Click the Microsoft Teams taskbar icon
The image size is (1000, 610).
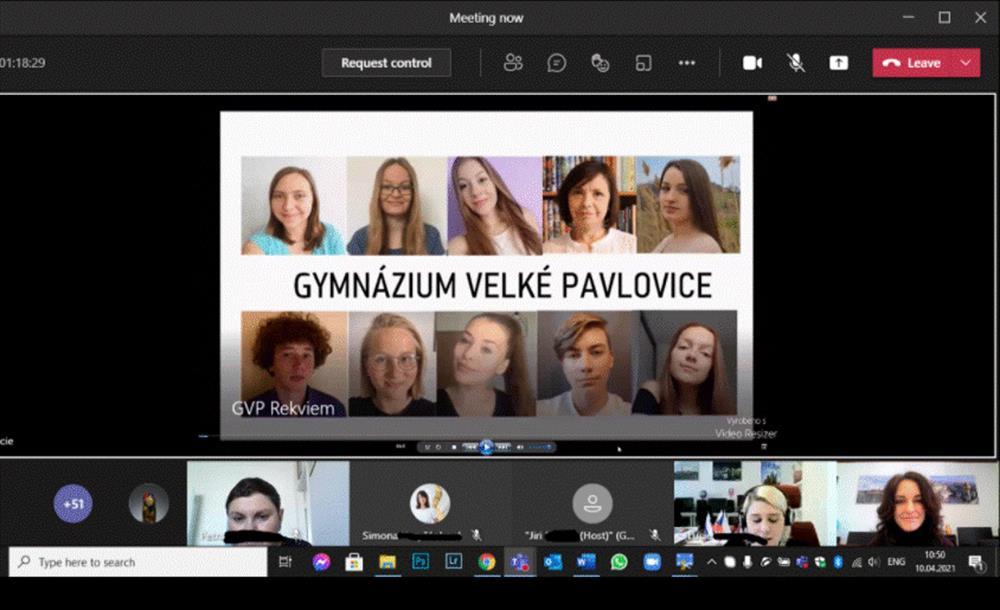coord(520,562)
